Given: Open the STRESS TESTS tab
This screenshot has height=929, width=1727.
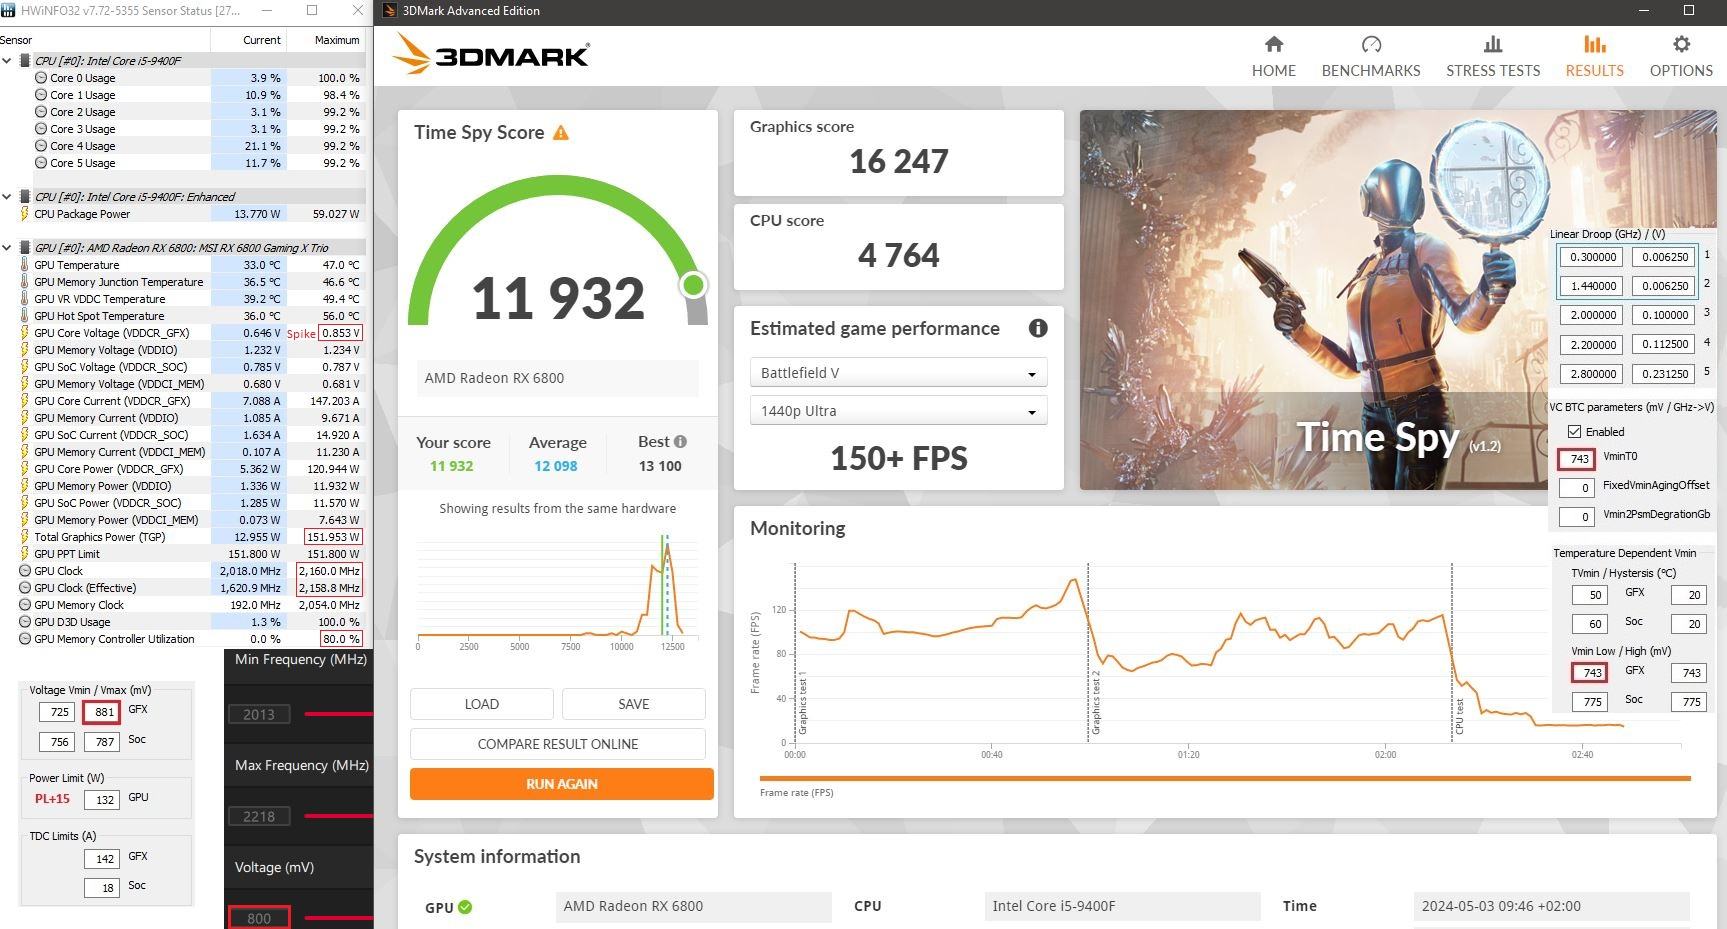Looking at the screenshot, I should click(1493, 56).
